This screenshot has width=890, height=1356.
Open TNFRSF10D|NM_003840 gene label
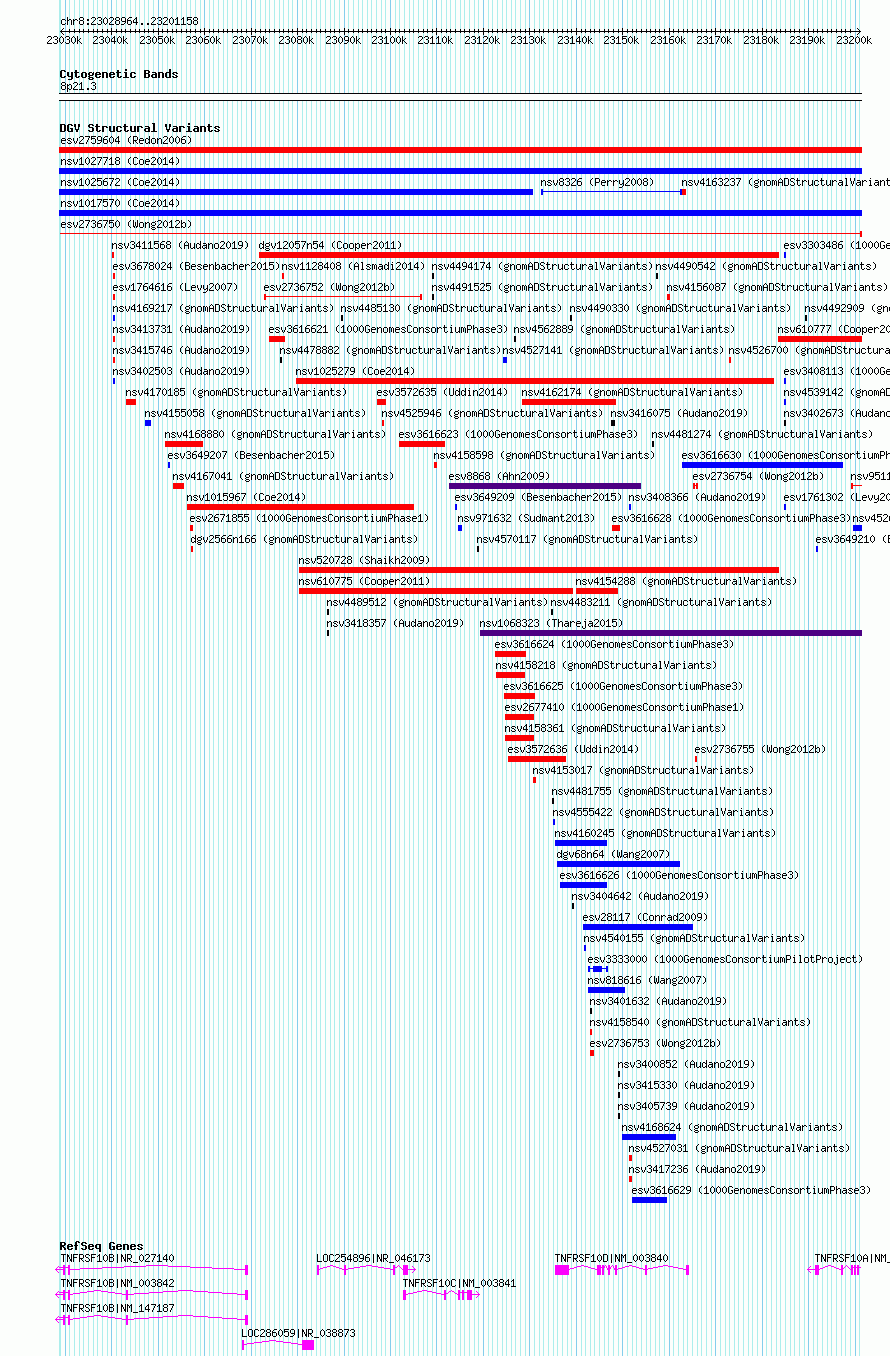(612, 1258)
